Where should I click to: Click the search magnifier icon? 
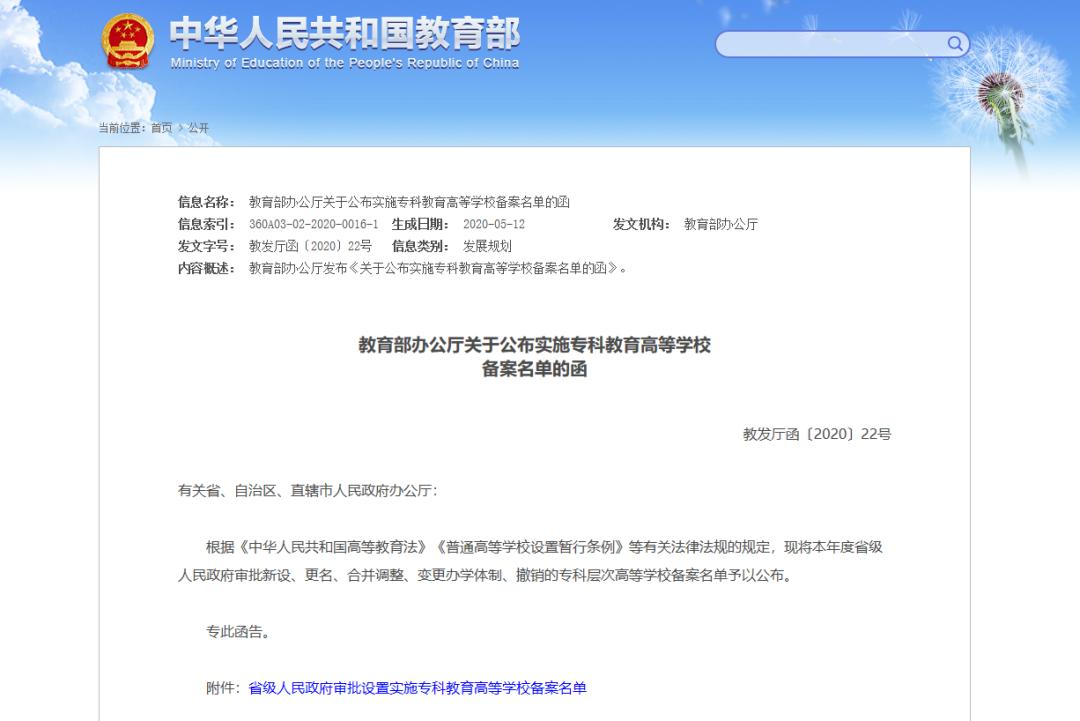tap(956, 44)
